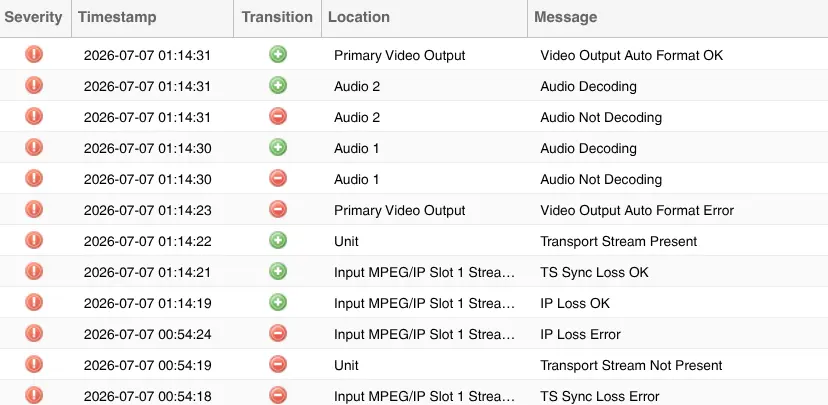Screen dimensions: 828x405
Task: Select message 'TS Sync Loss Error'
Action: tap(600, 397)
